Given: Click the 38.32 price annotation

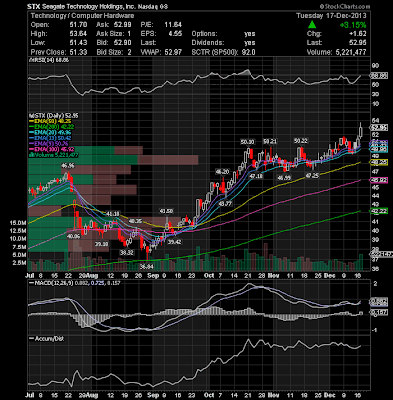Looking at the screenshot, I should [126, 253].
